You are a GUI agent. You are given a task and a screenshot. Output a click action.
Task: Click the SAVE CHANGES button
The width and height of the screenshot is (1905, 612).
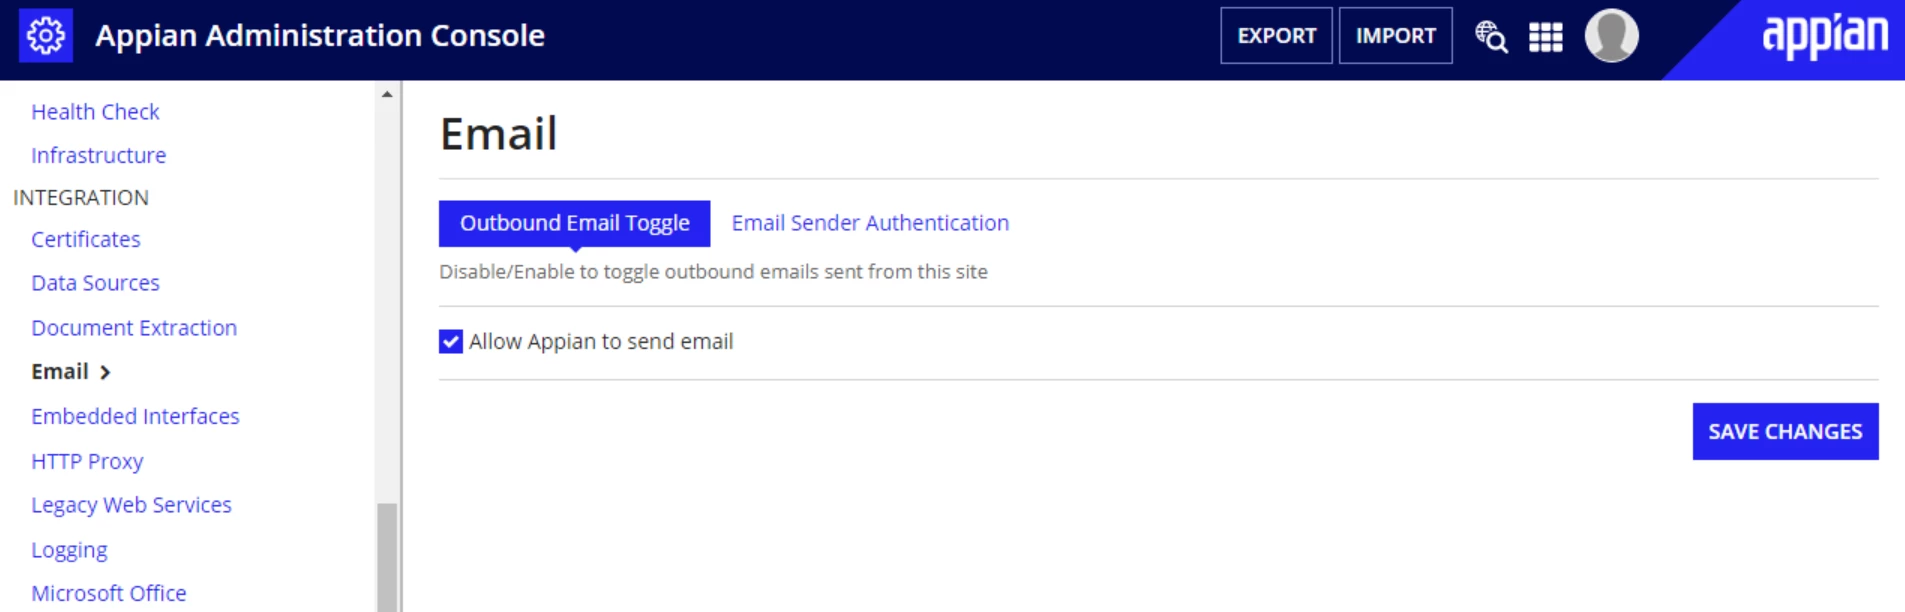tap(1785, 432)
